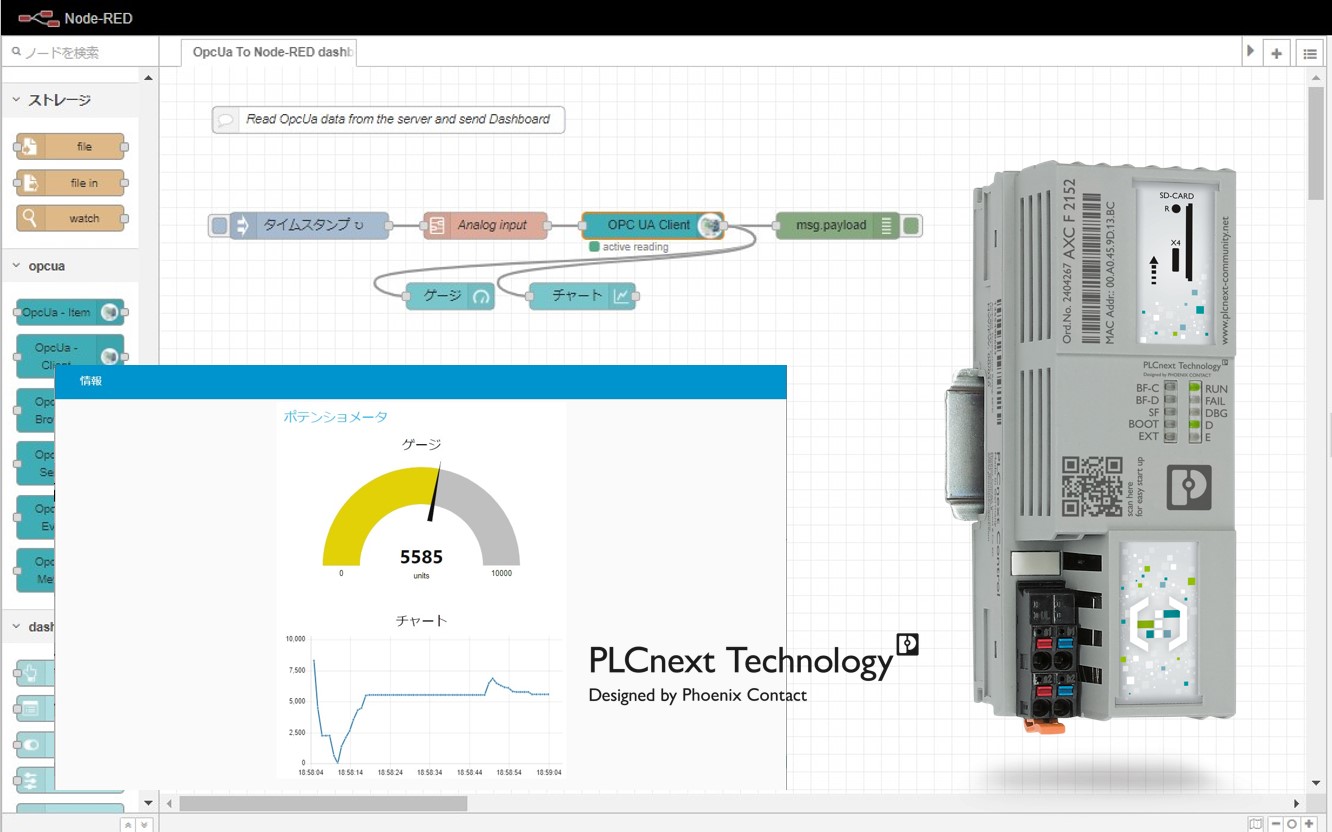The height and width of the screenshot is (832, 1332).
Task: Select the OpcUa To Node-RED dashboard tab
Action: click(270, 52)
